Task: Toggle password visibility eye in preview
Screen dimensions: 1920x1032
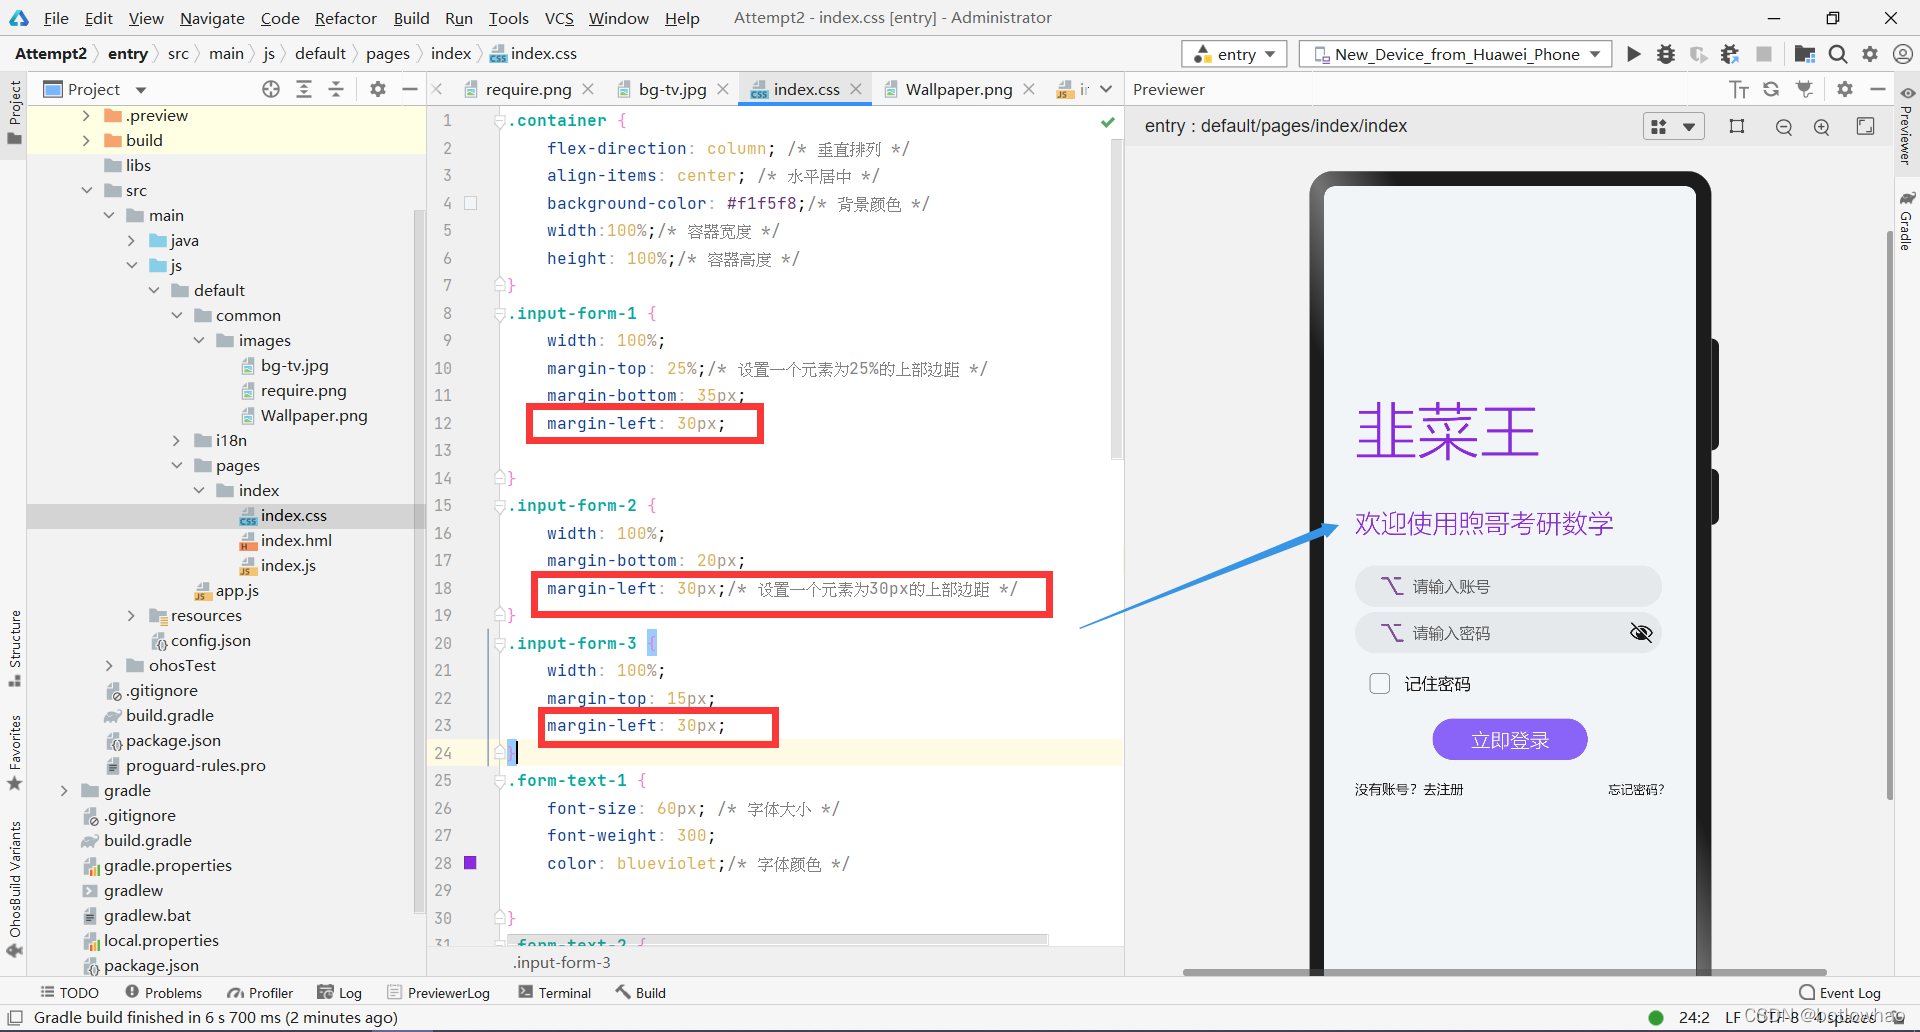Action: coord(1641,632)
